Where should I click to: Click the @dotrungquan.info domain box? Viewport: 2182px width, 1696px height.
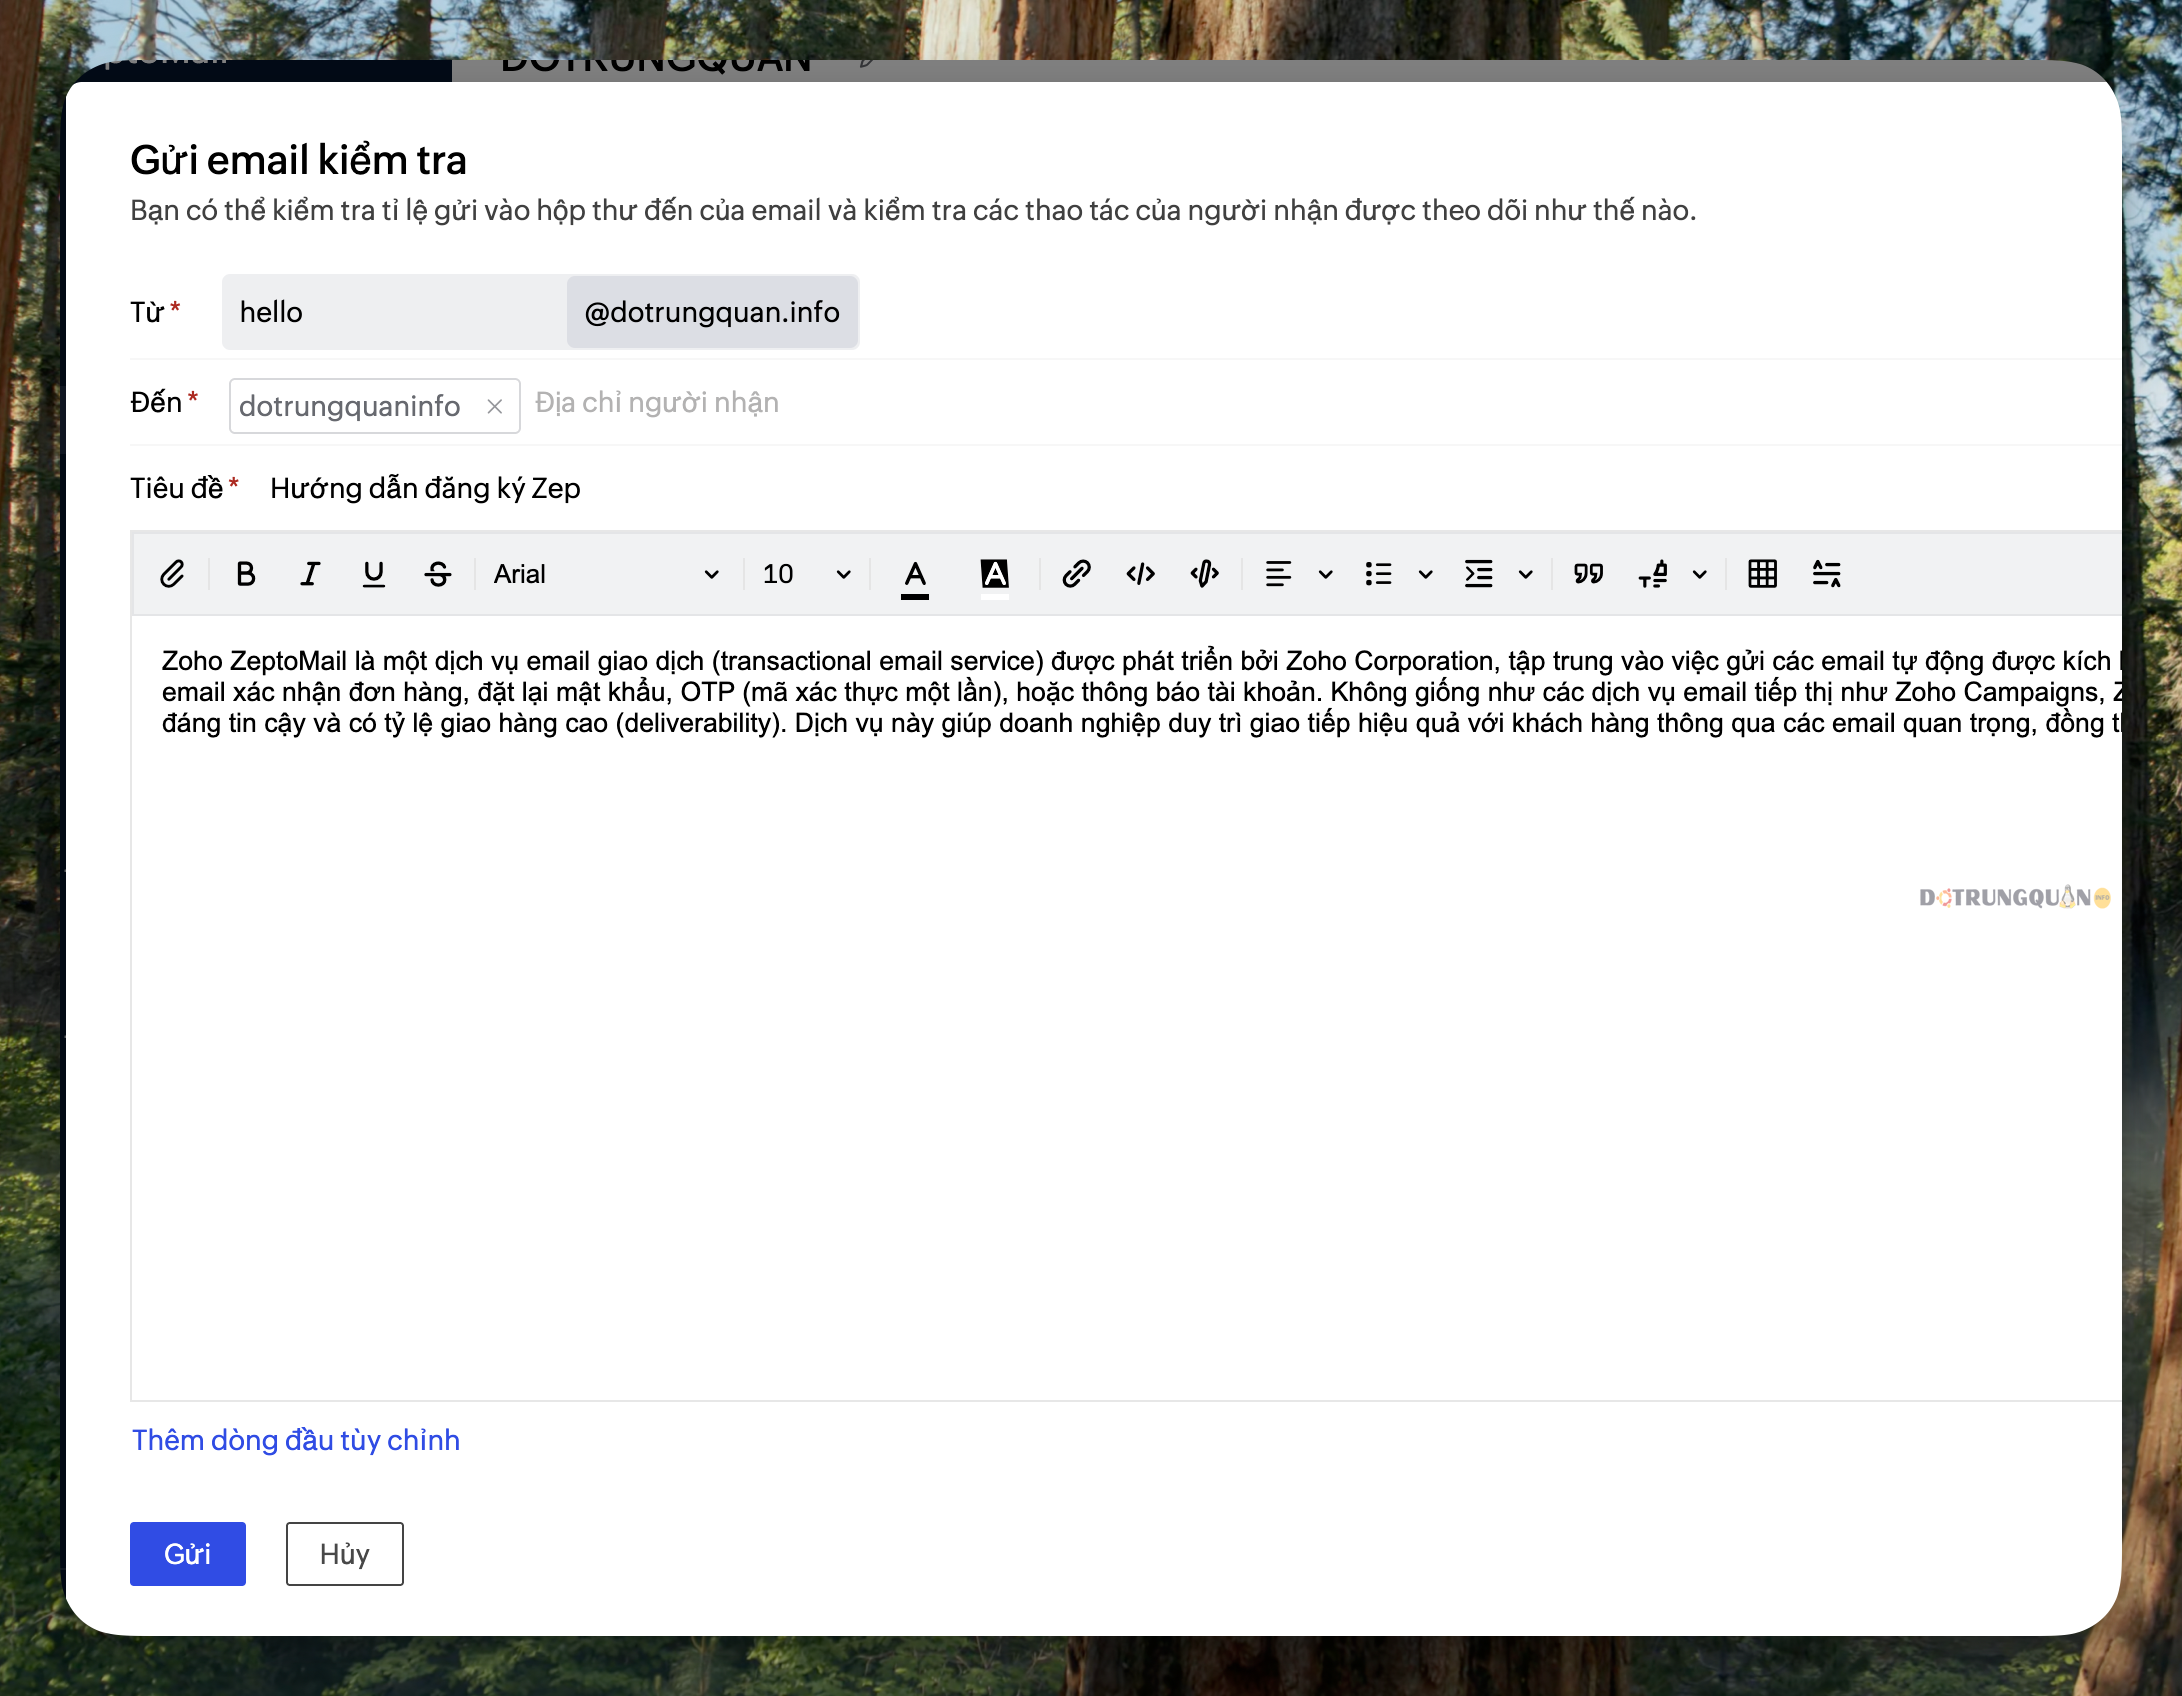pos(712,312)
